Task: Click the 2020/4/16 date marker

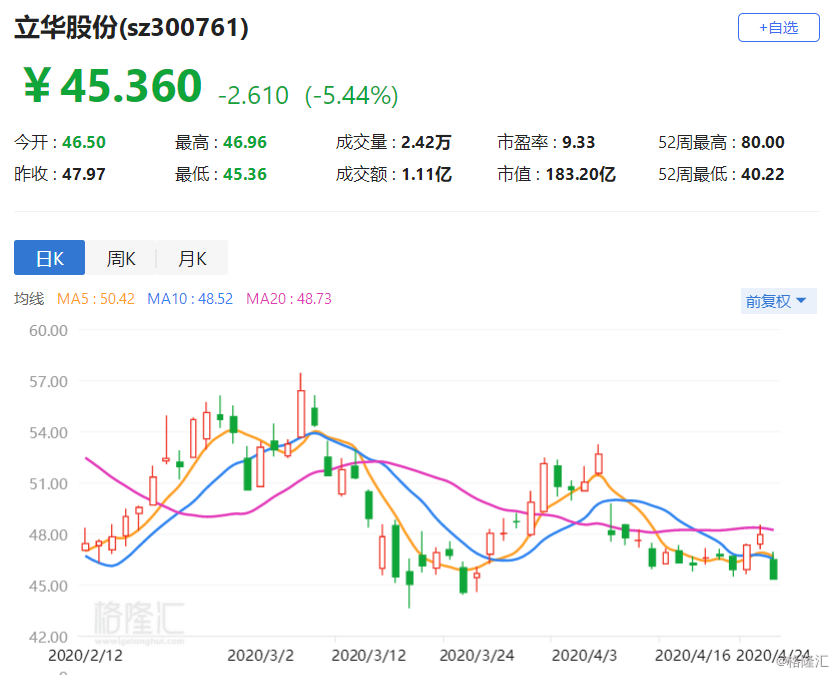Action: [693, 655]
